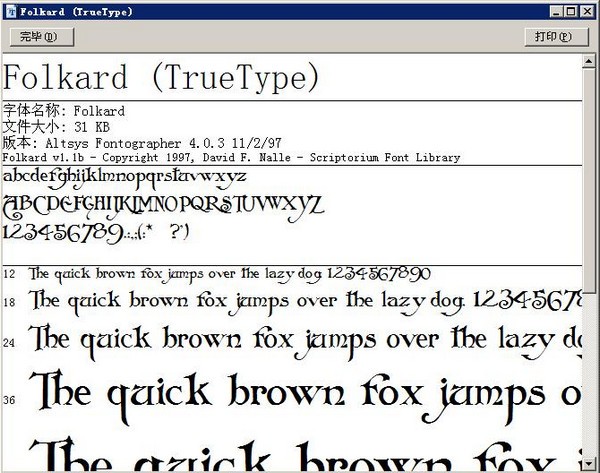Click the lowercase alphabet sample 'abcdefghijklmnopqrstuvwxyz'
Screen dimensions: 600x473
pos(125,179)
